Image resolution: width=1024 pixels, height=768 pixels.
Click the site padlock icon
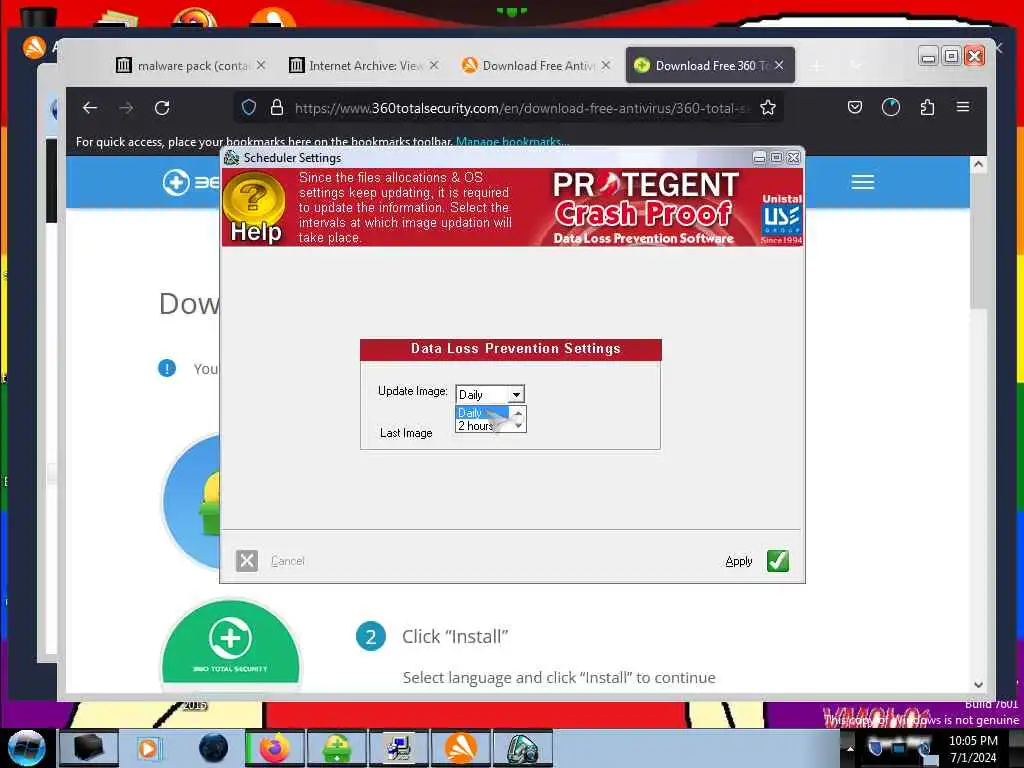277,108
